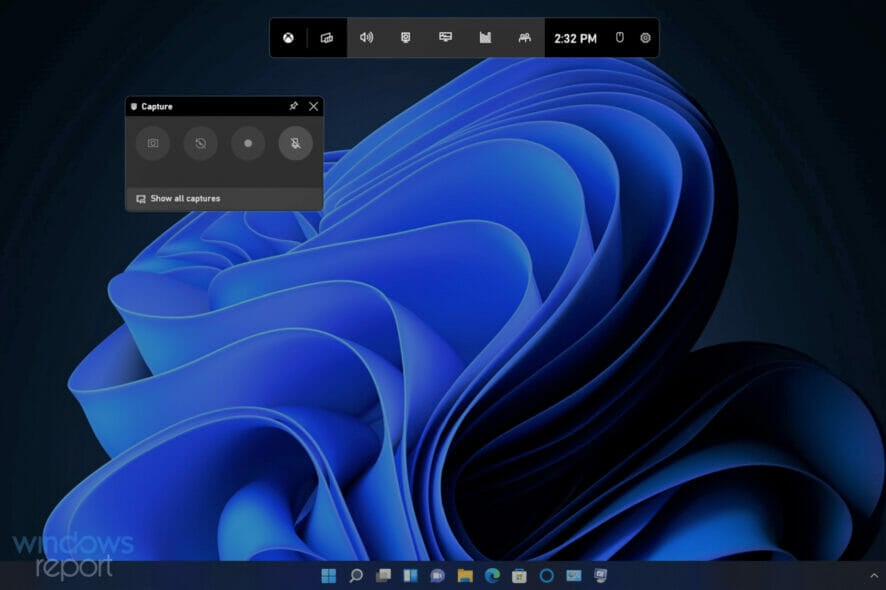Click the 2:32 PM clock in Game Bar

point(575,38)
